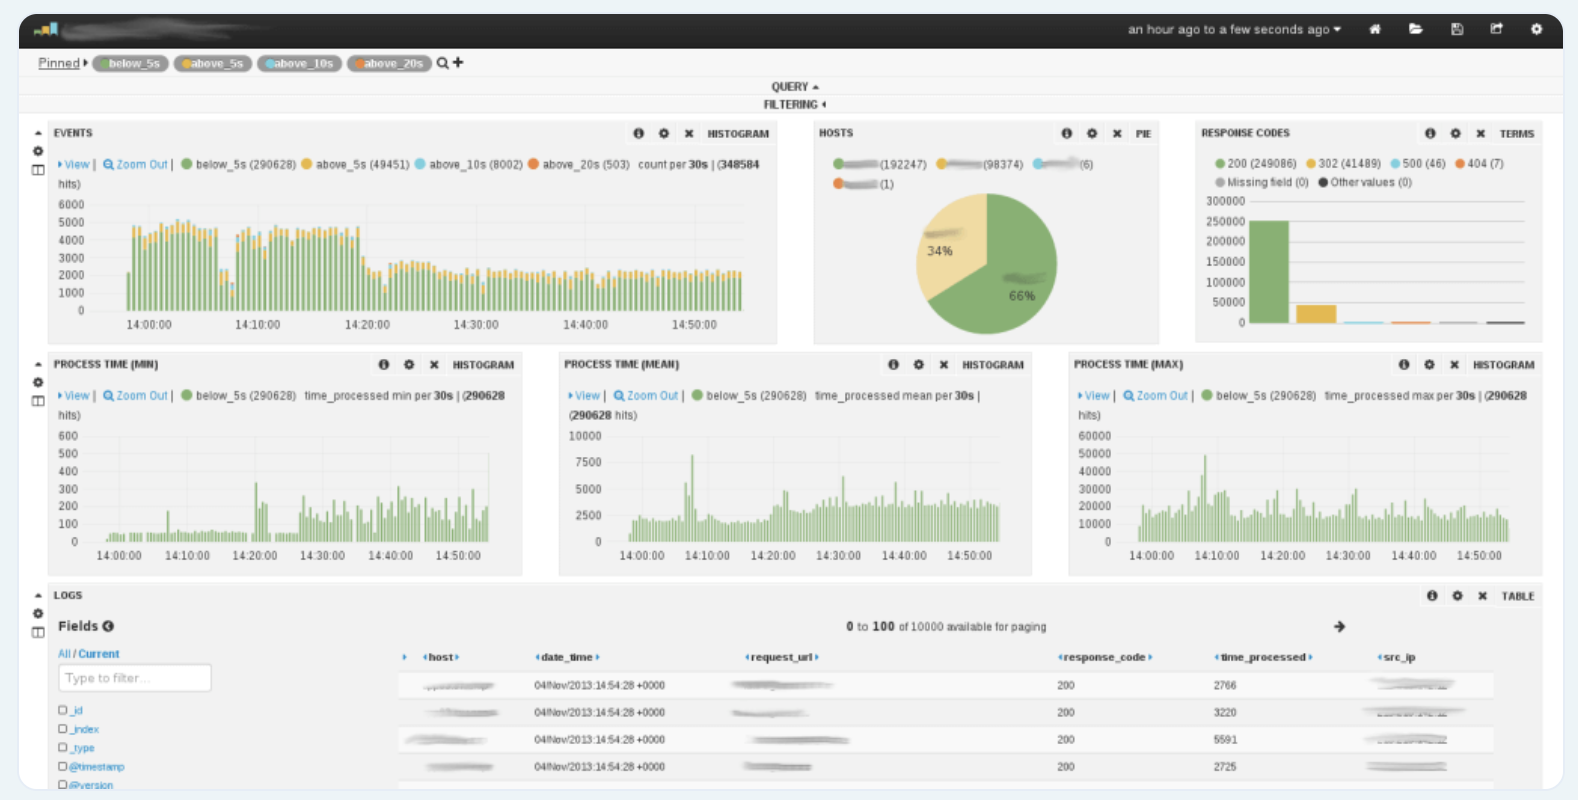Screen dimensions: 1578x800
Task: Select the above_10s pinned query
Action: click(299, 63)
